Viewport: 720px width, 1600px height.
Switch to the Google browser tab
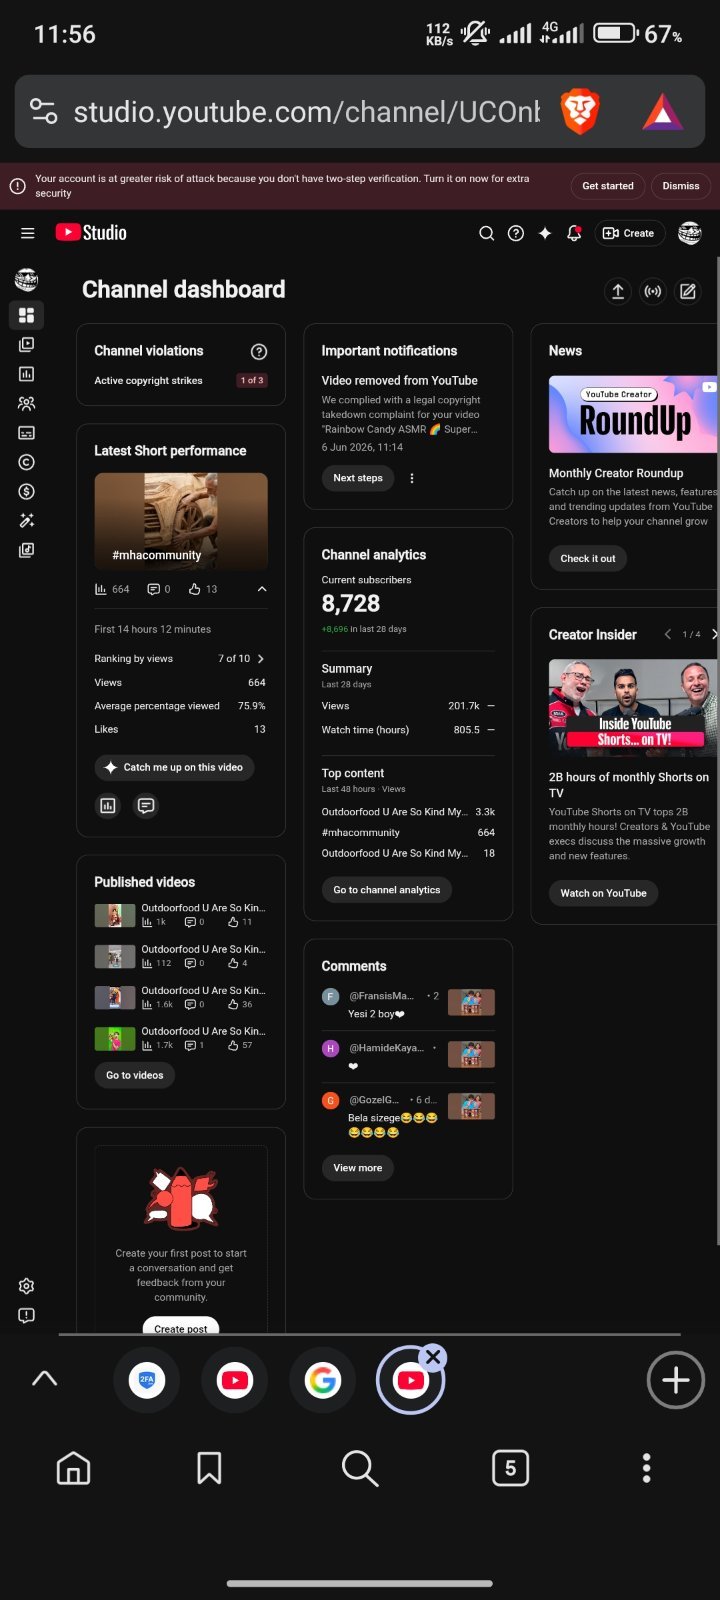pos(322,1380)
